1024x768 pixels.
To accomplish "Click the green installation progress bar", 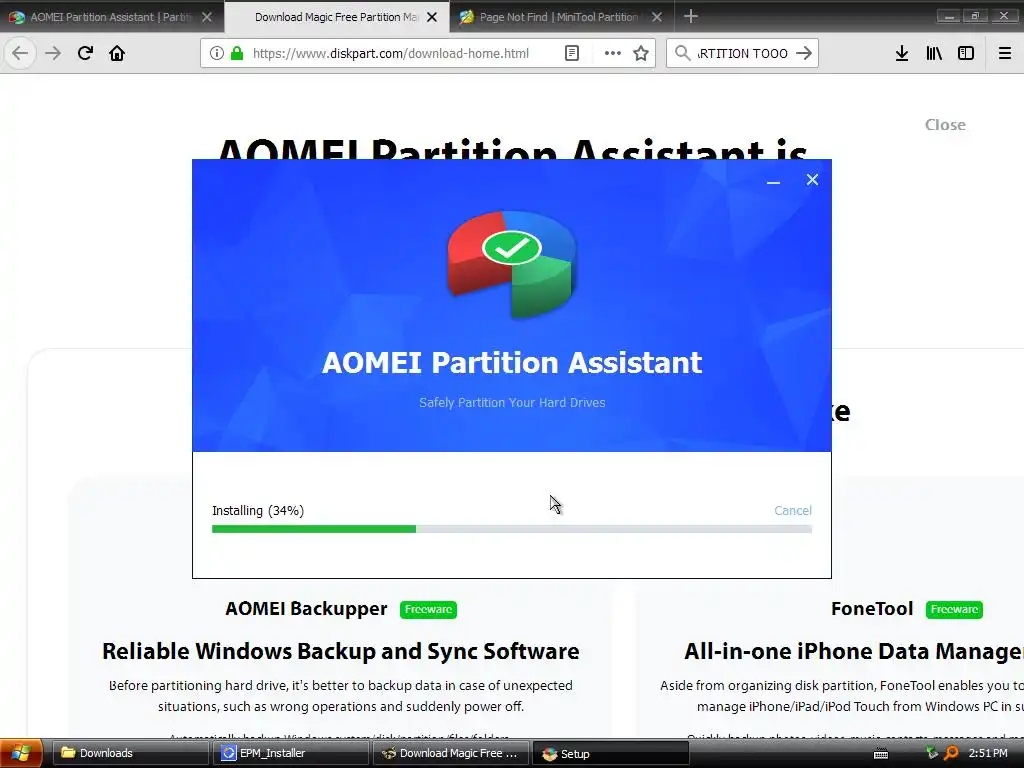I will click(511, 529).
